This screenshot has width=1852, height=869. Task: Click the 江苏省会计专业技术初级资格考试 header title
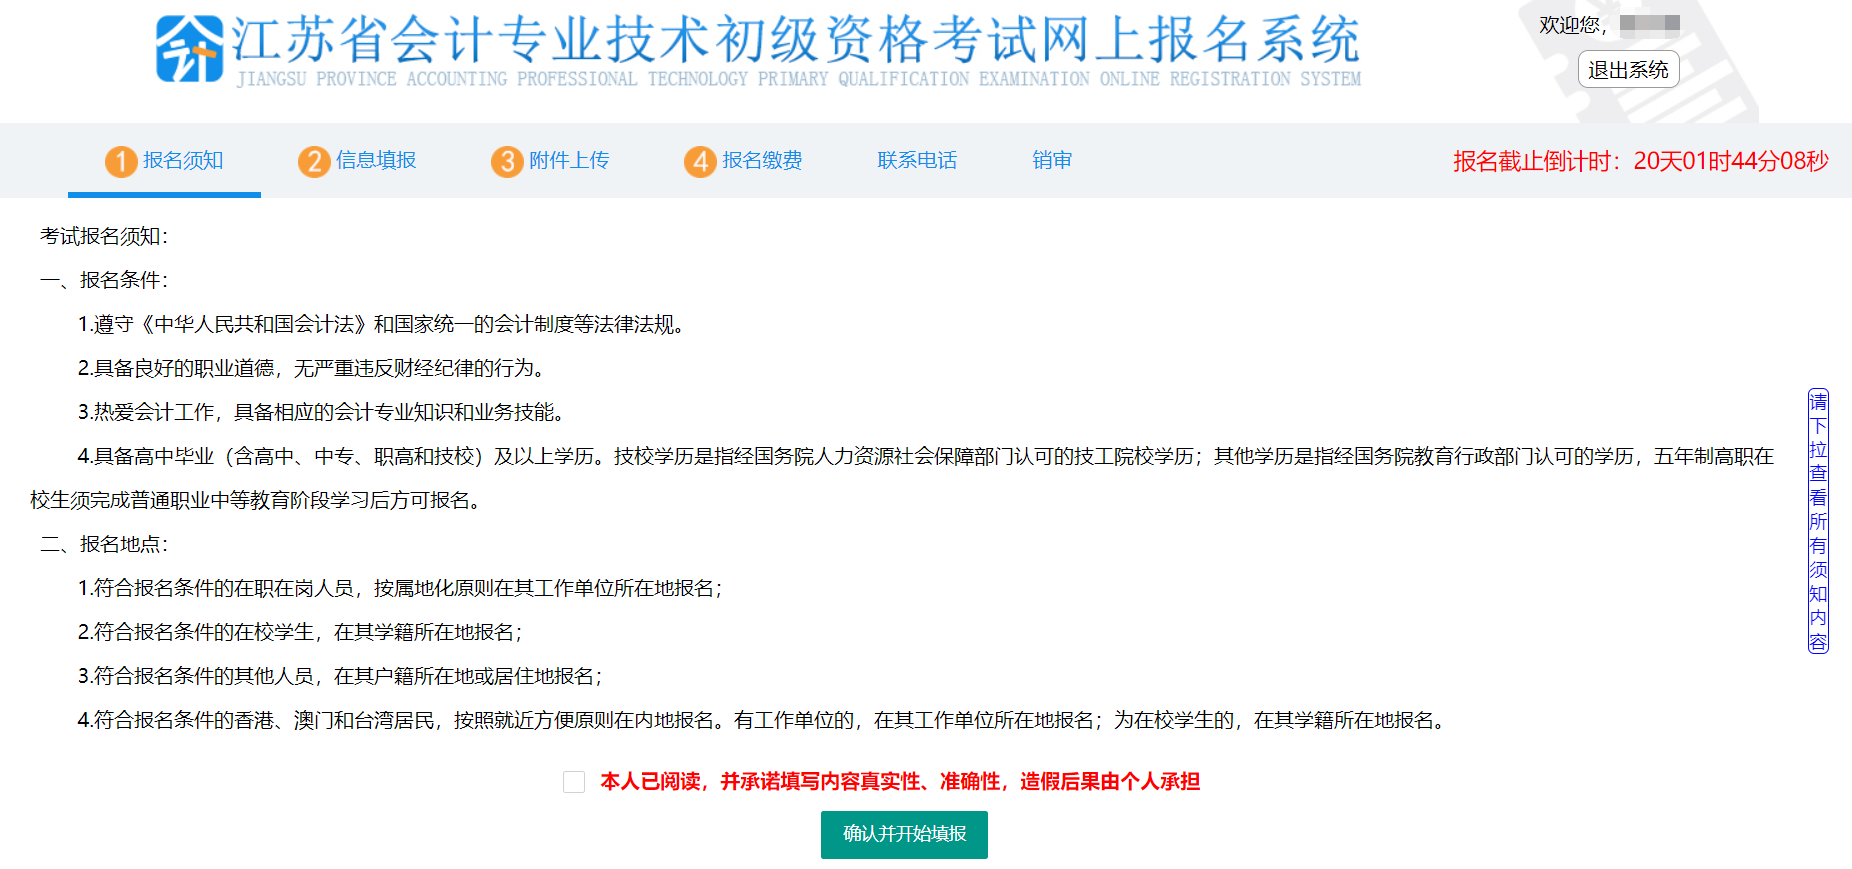point(795,42)
